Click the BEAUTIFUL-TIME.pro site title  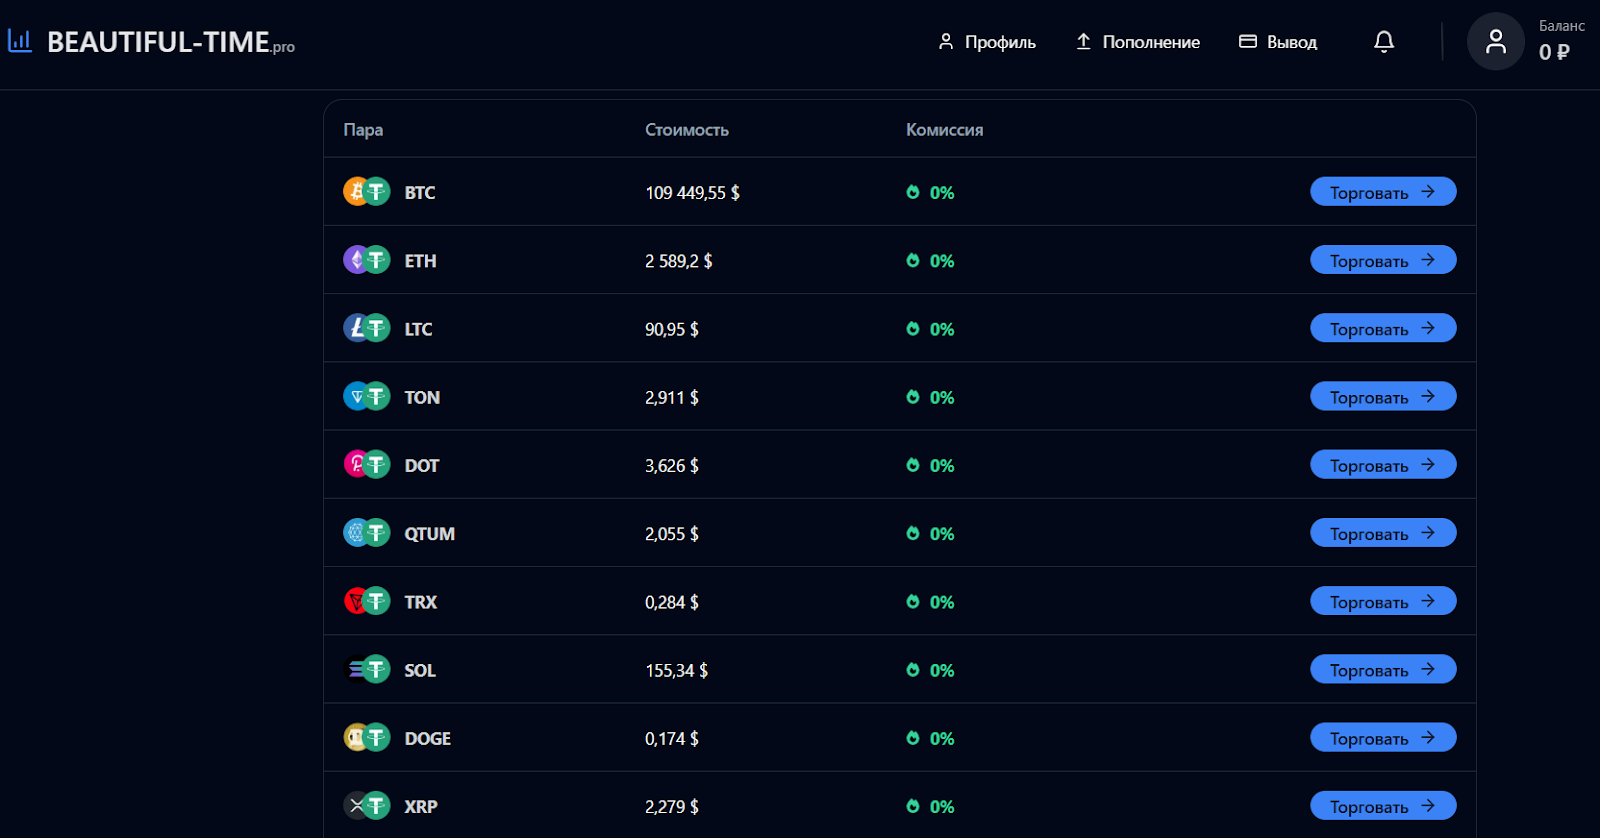click(x=171, y=42)
